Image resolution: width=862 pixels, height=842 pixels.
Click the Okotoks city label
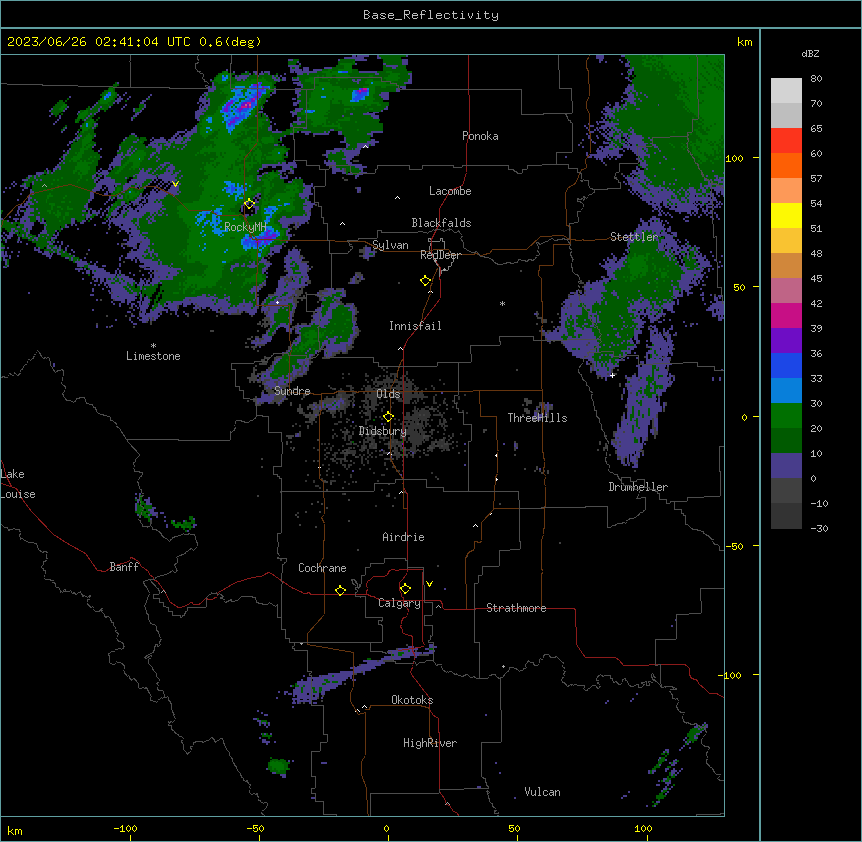point(412,700)
